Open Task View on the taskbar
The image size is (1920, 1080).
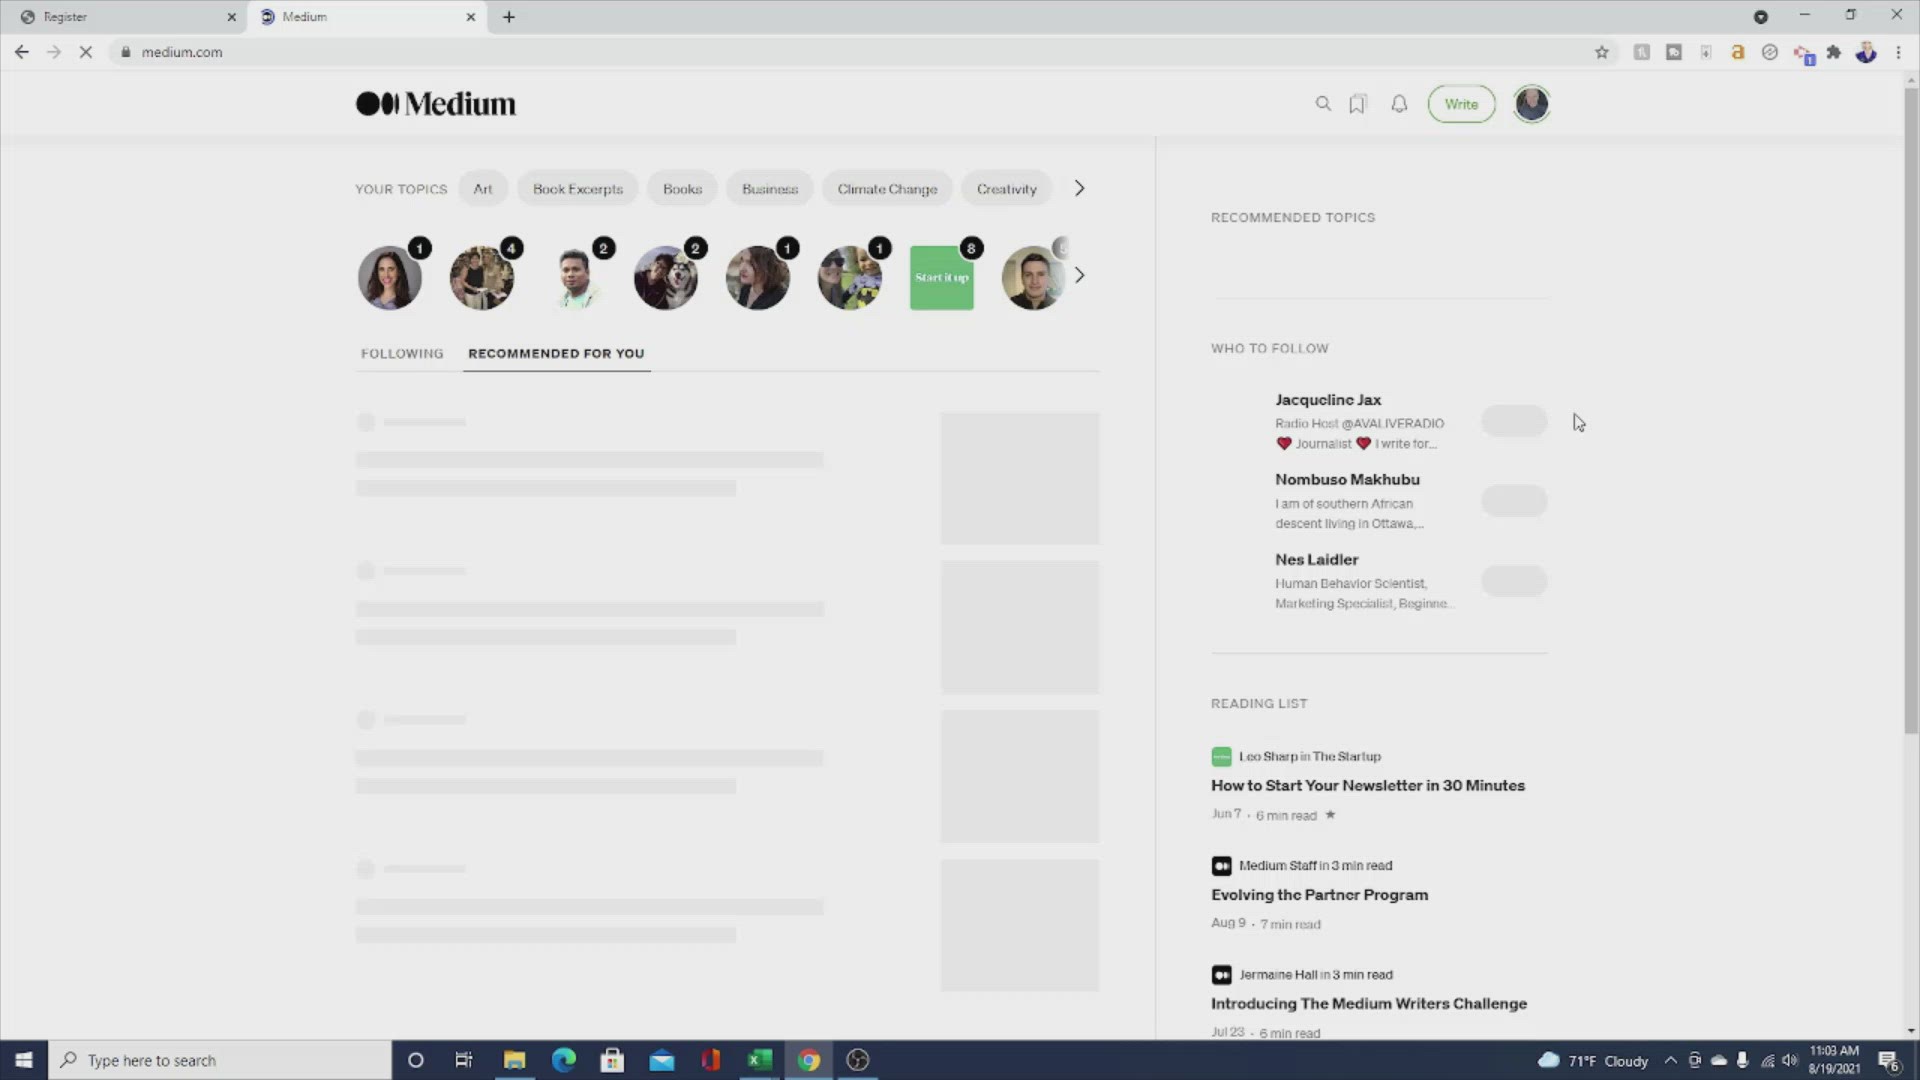(x=464, y=1060)
